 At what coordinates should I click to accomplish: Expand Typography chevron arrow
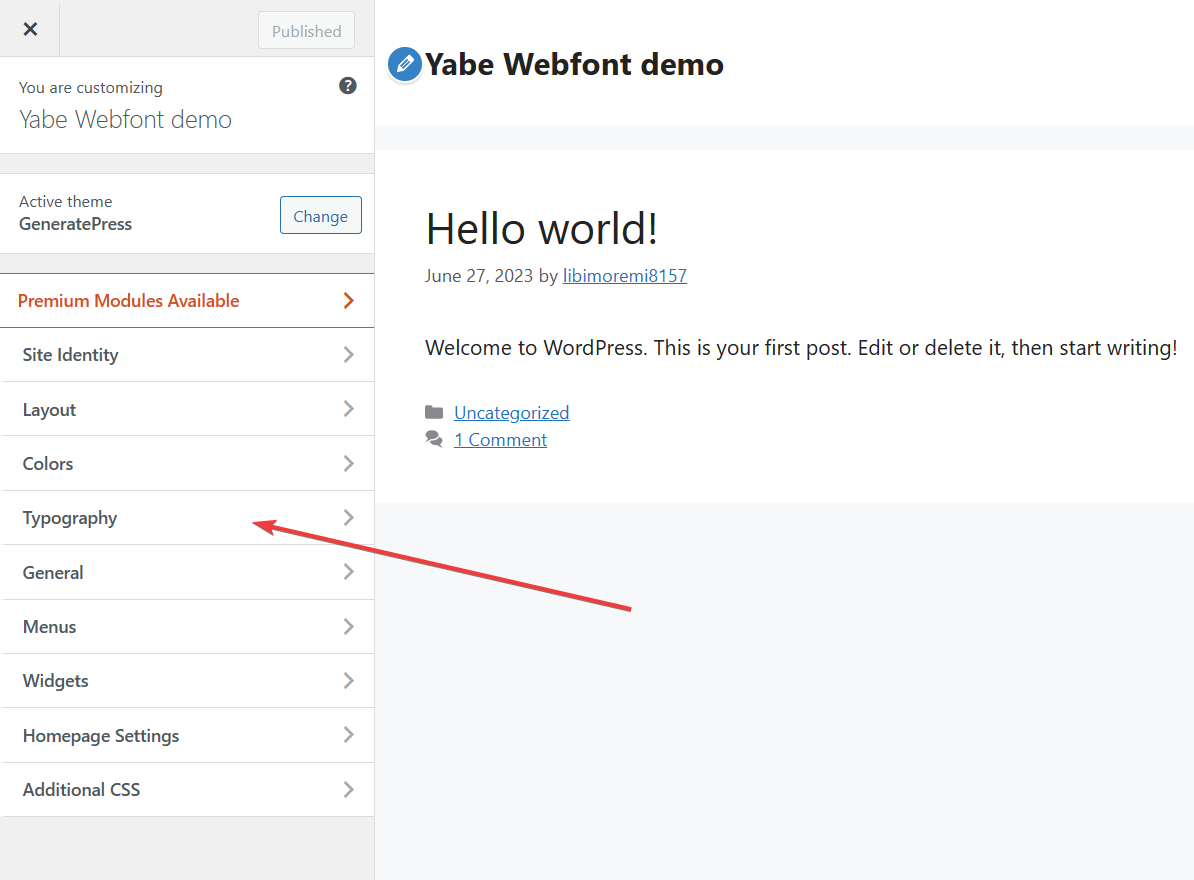point(349,518)
